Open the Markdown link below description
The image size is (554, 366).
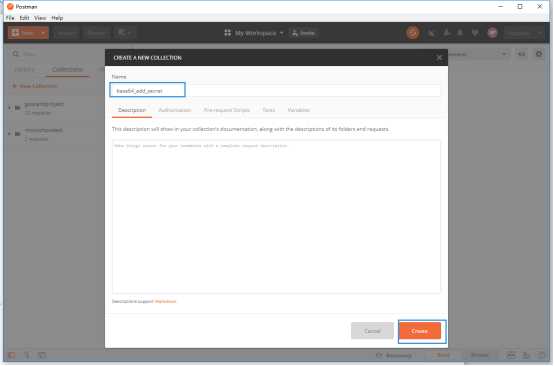pyautogui.click(x=165, y=301)
